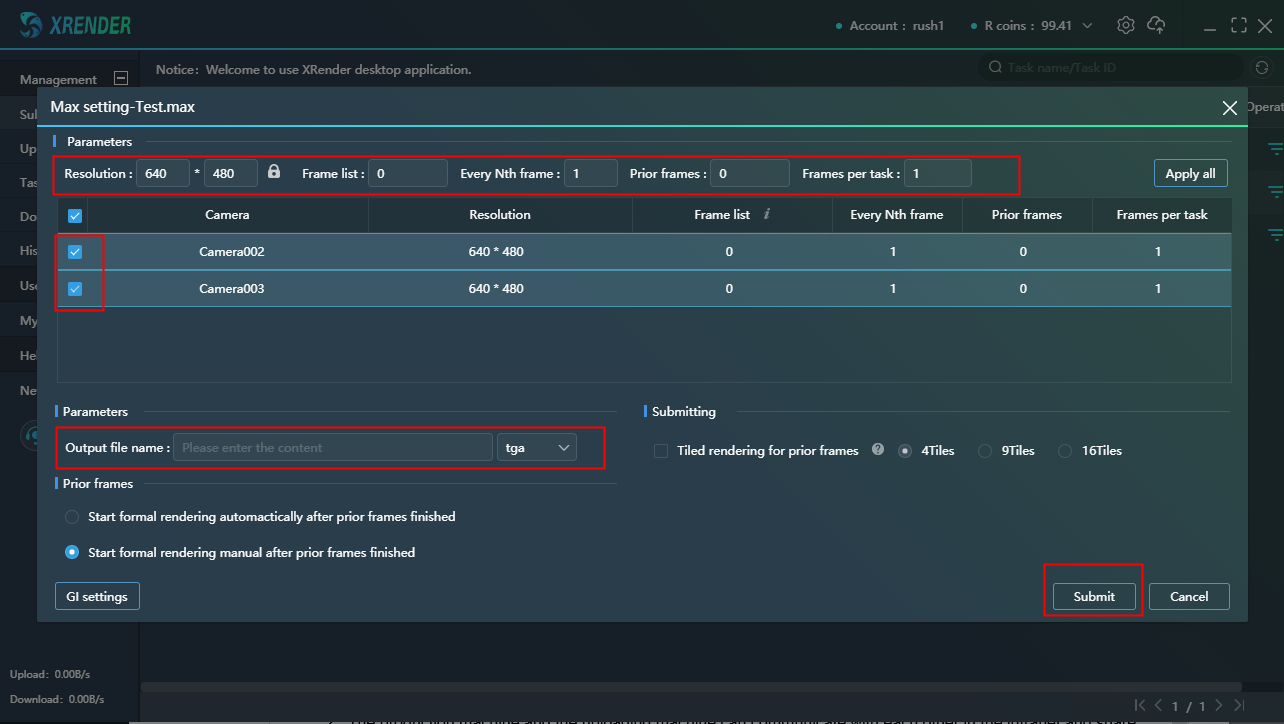Click the resolution aspect ratio lock icon
This screenshot has width=1284, height=724.
point(274,172)
